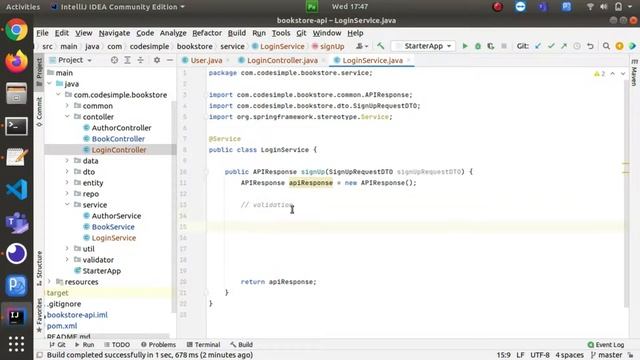
Task: Run the StarterApp configuration
Action: point(464,46)
